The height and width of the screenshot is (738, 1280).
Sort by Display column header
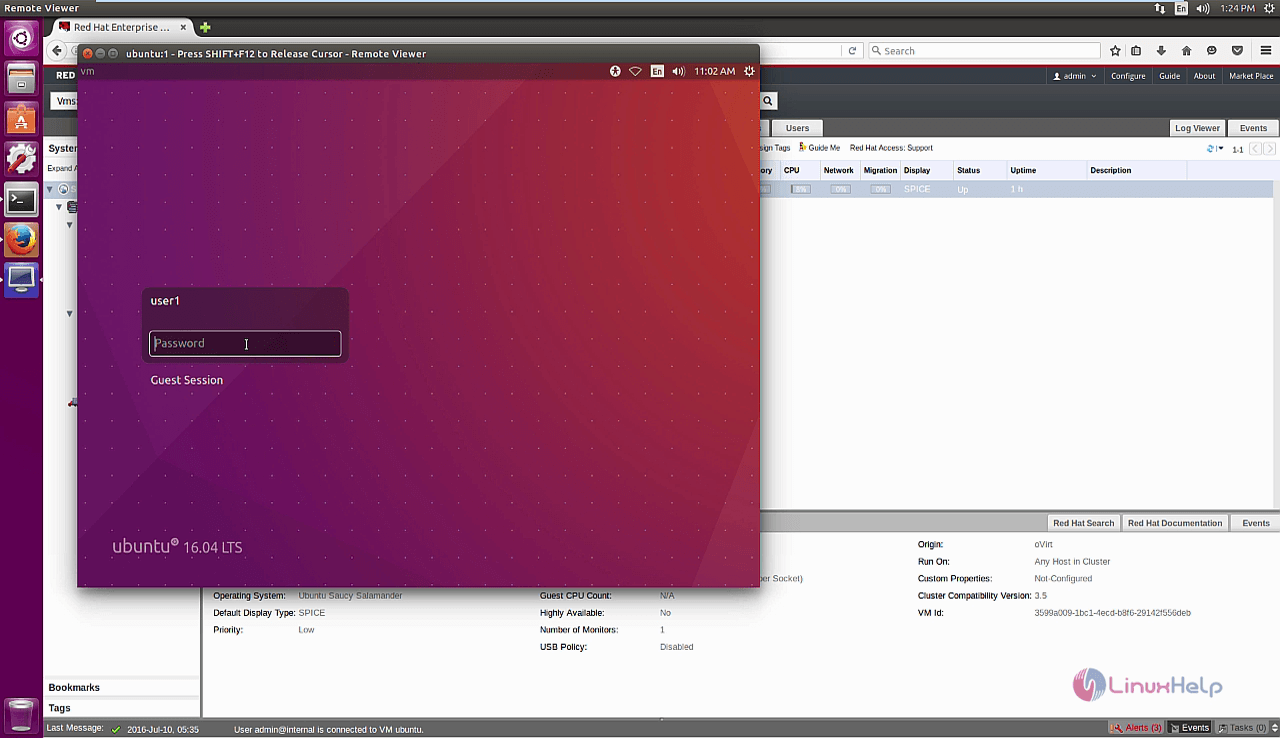(x=926, y=171)
